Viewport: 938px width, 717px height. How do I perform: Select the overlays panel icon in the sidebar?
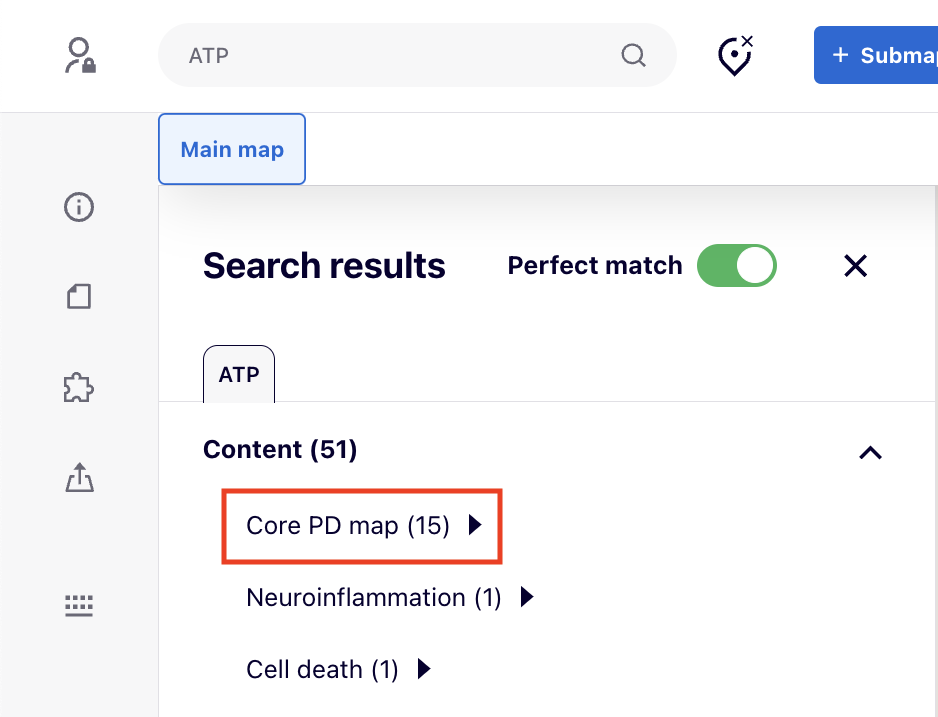click(78, 297)
